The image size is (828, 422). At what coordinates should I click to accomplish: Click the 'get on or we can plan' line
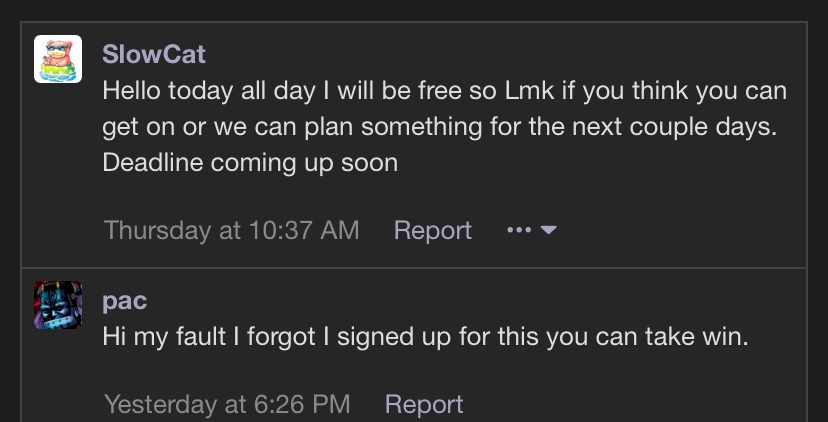pyautogui.click(x=440, y=127)
